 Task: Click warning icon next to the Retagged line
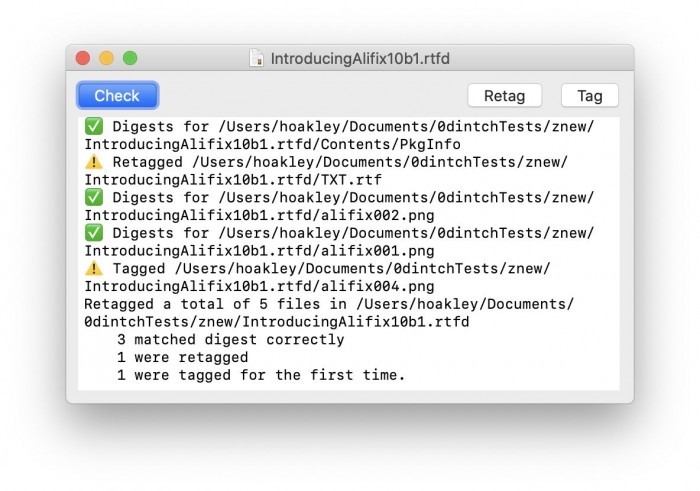pyautogui.click(x=94, y=163)
